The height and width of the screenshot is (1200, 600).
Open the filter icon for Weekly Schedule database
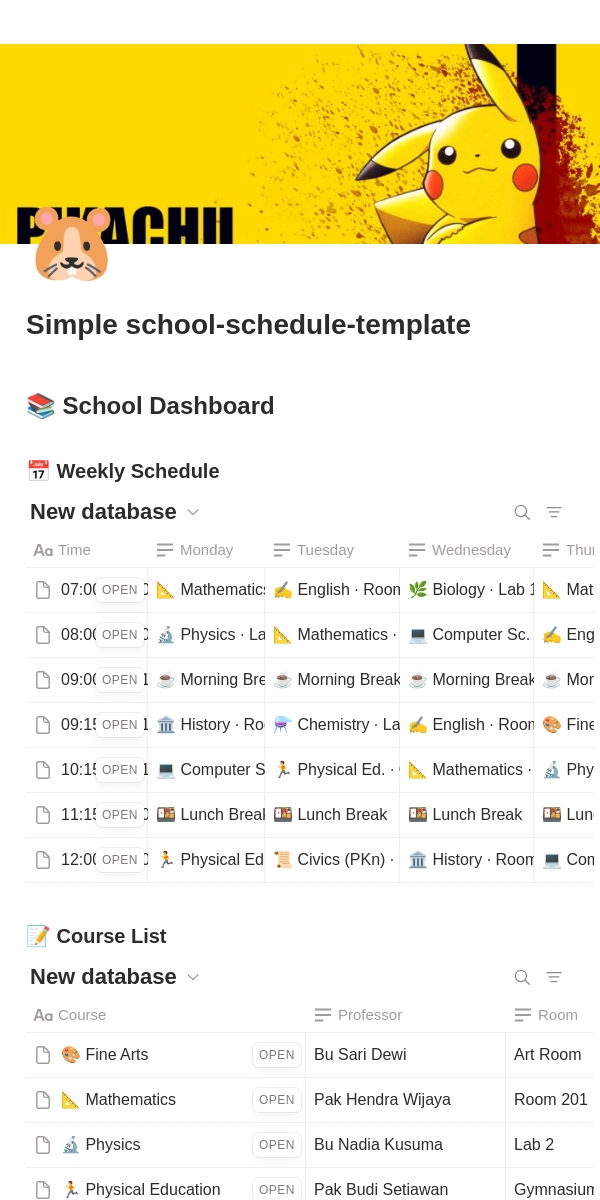pos(554,512)
